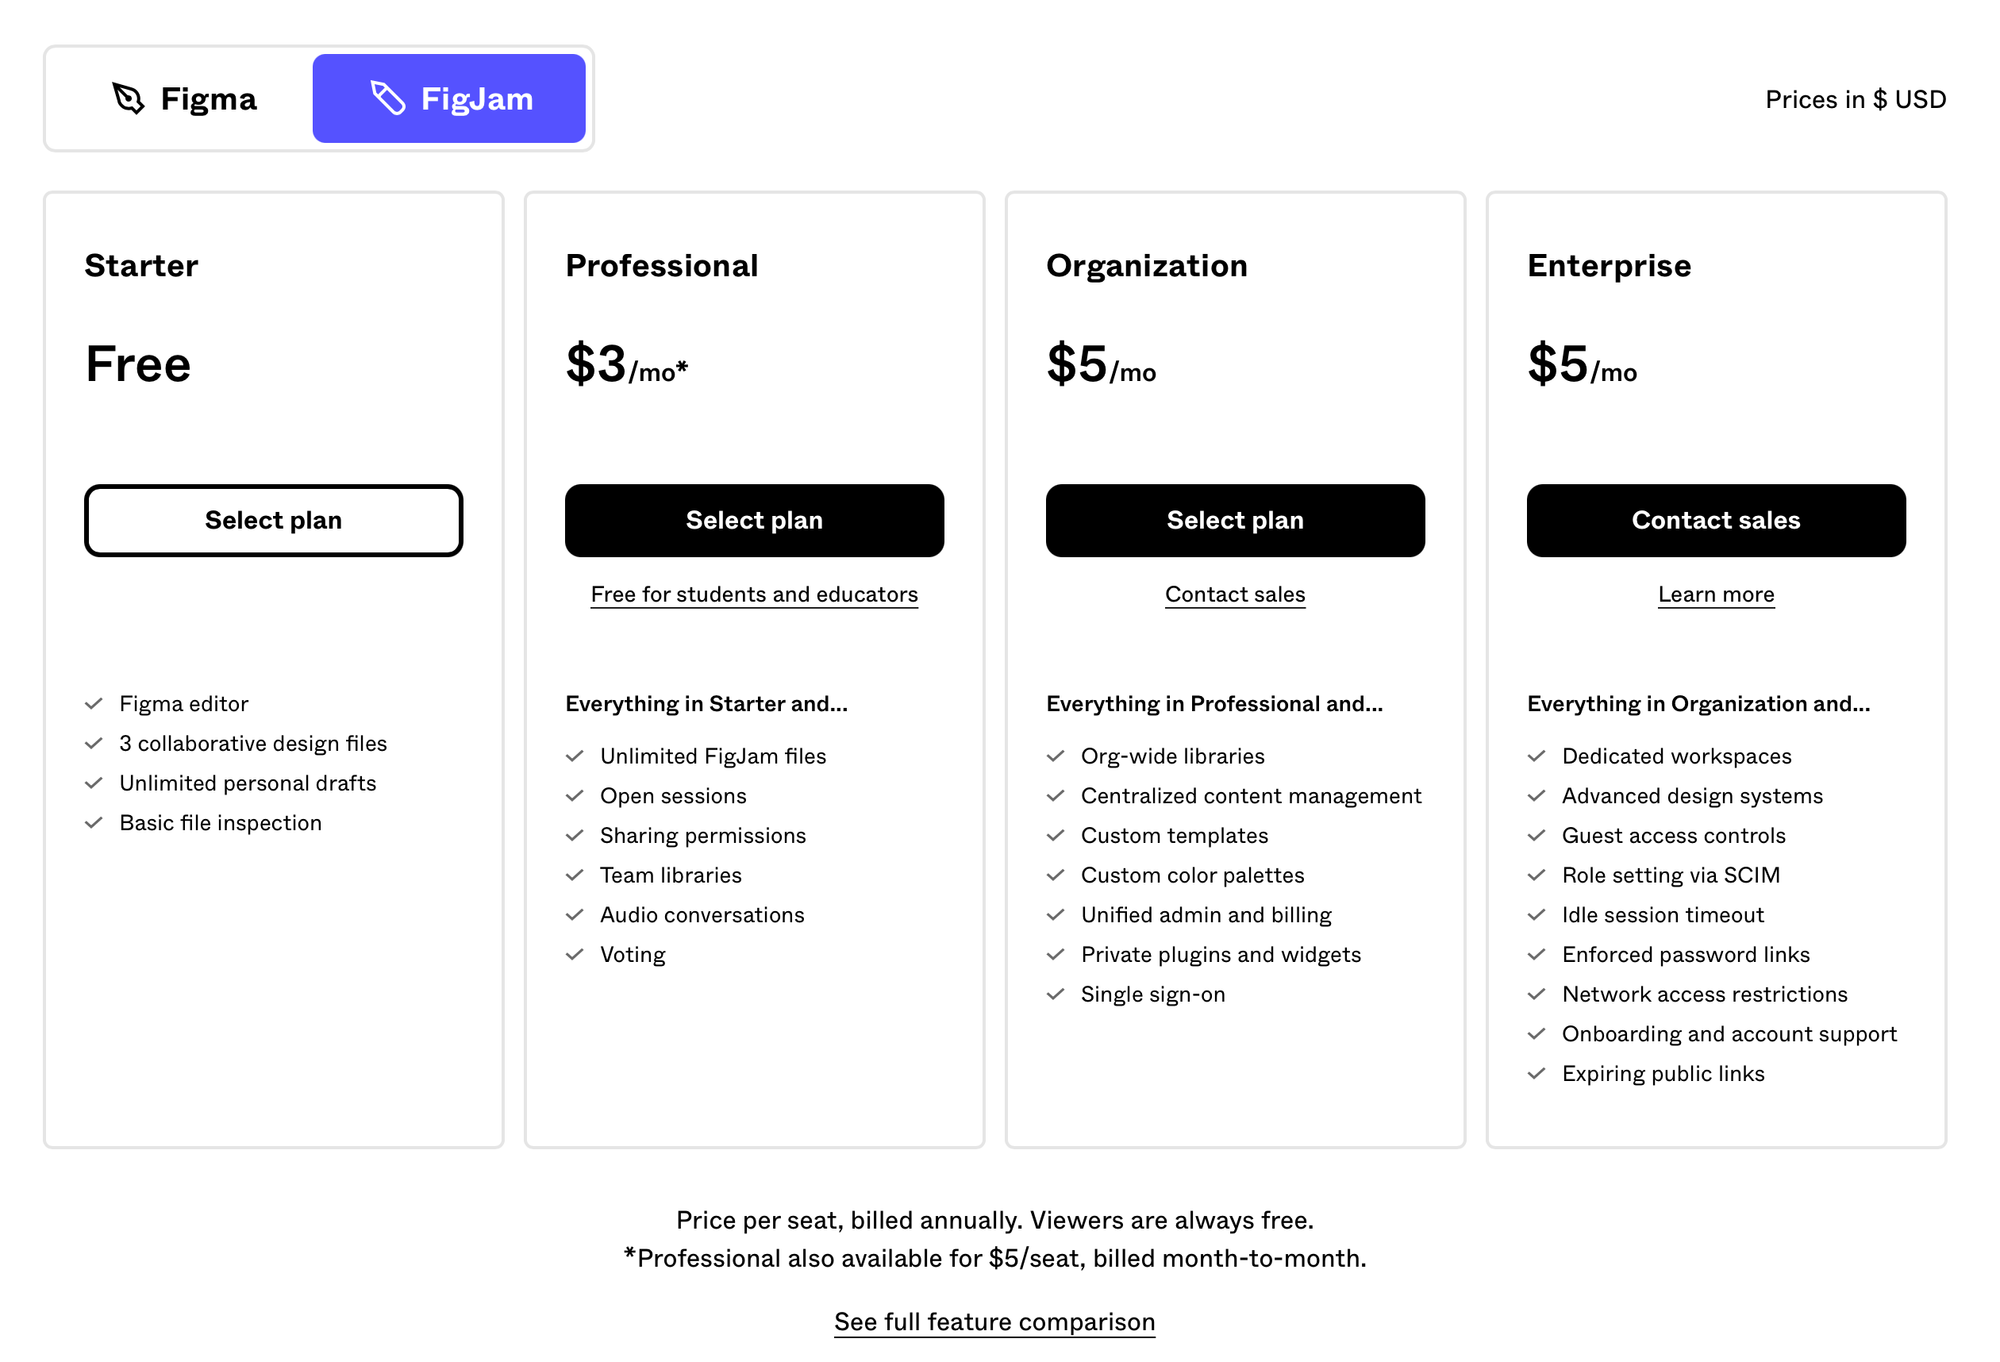The height and width of the screenshot is (1362, 2000).
Task: Open the Enterprise Learn more link
Action: [1717, 595]
